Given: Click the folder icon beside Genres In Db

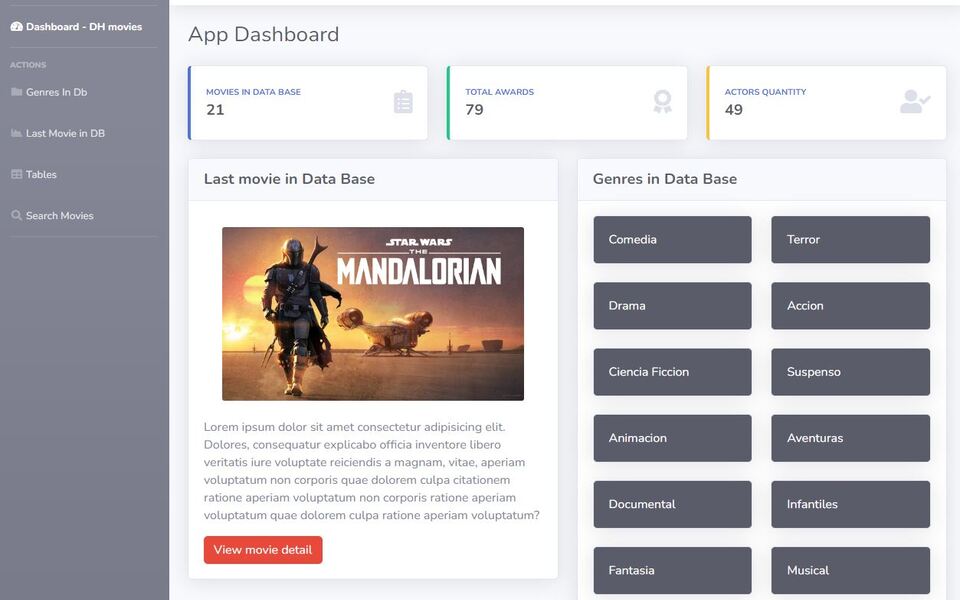Looking at the screenshot, I should coord(16,92).
